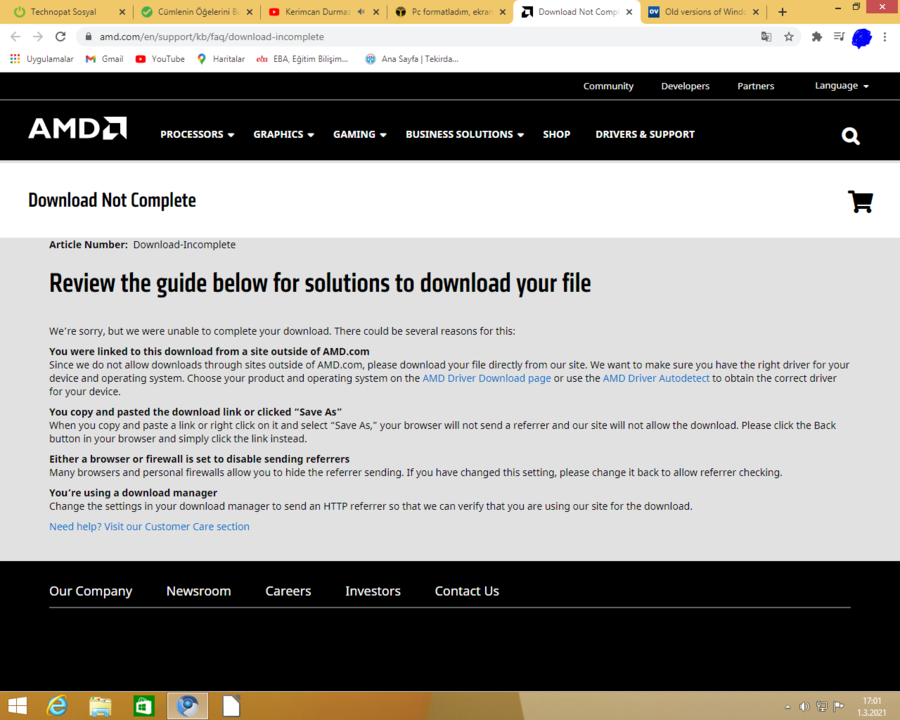Click the Chrome taskbar icon
The image size is (900, 720).
[x=187, y=706]
